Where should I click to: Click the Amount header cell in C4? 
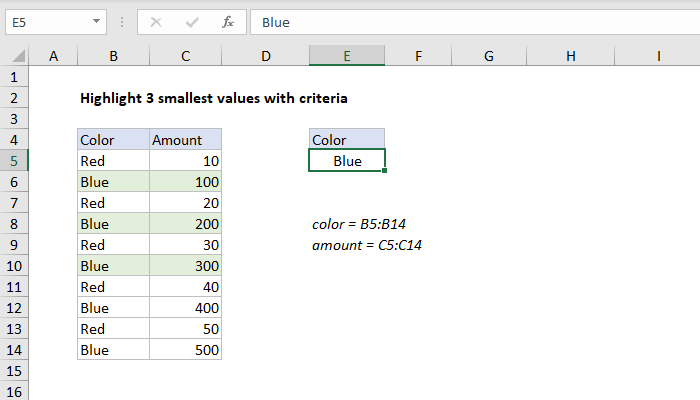click(185, 140)
